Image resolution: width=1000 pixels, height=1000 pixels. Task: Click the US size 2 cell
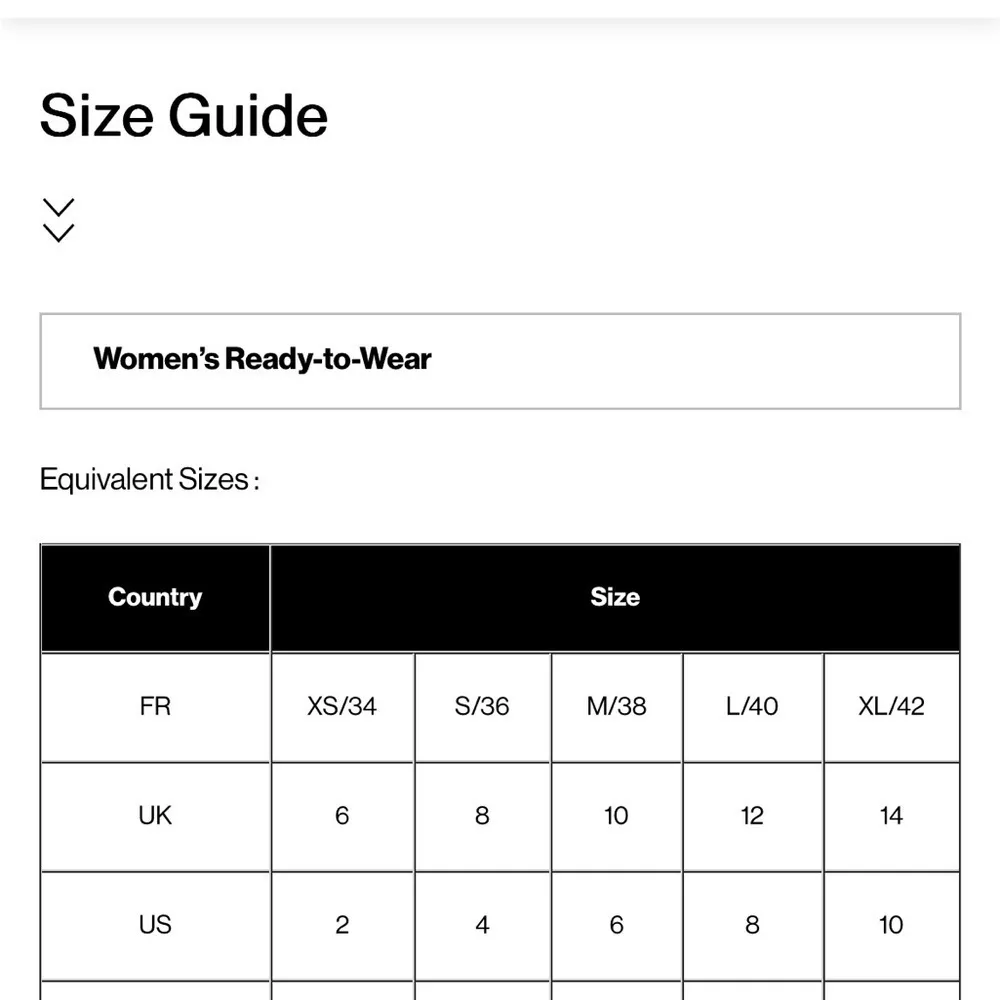click(x=342, y=925)
